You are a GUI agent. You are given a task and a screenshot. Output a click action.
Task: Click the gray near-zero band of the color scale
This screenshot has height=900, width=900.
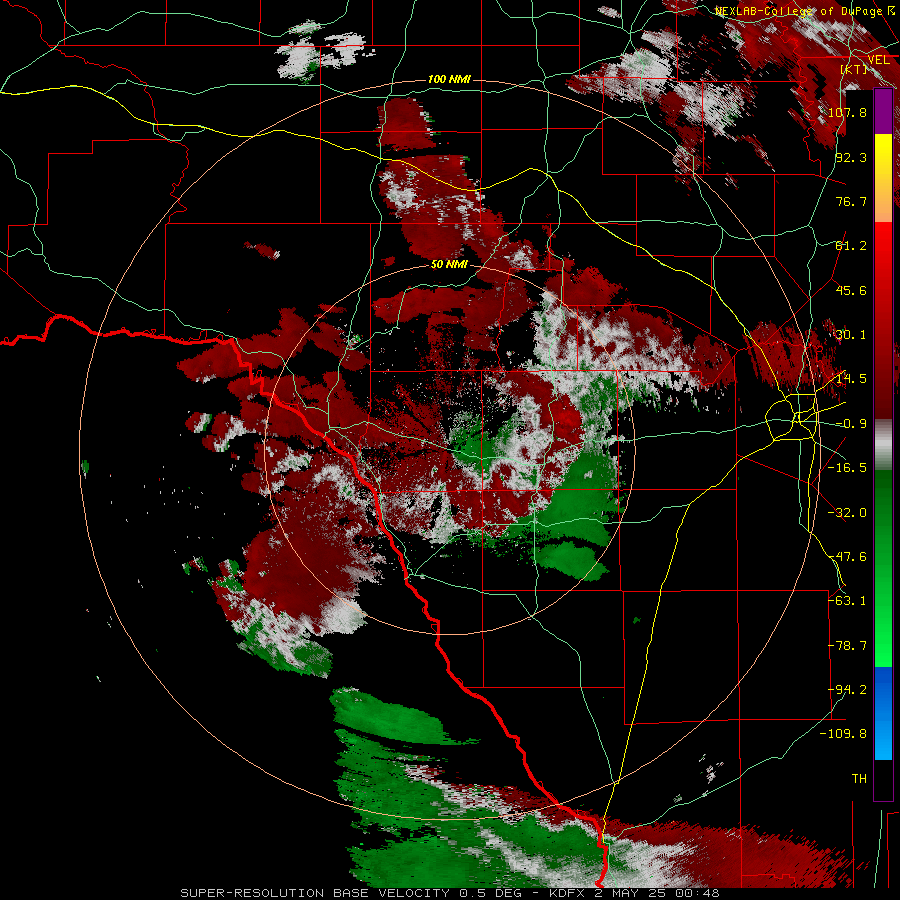click(x=883, y=445)
